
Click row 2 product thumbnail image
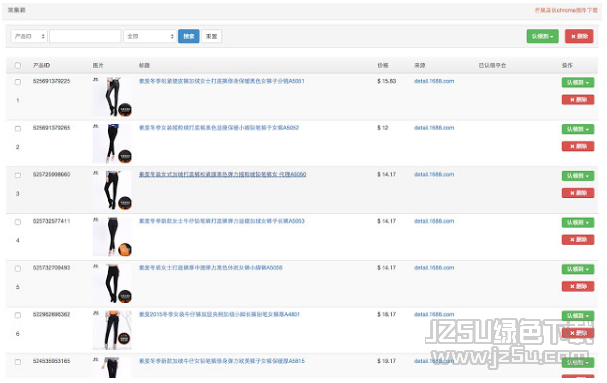pyautogui.click(x=112, y=143)
